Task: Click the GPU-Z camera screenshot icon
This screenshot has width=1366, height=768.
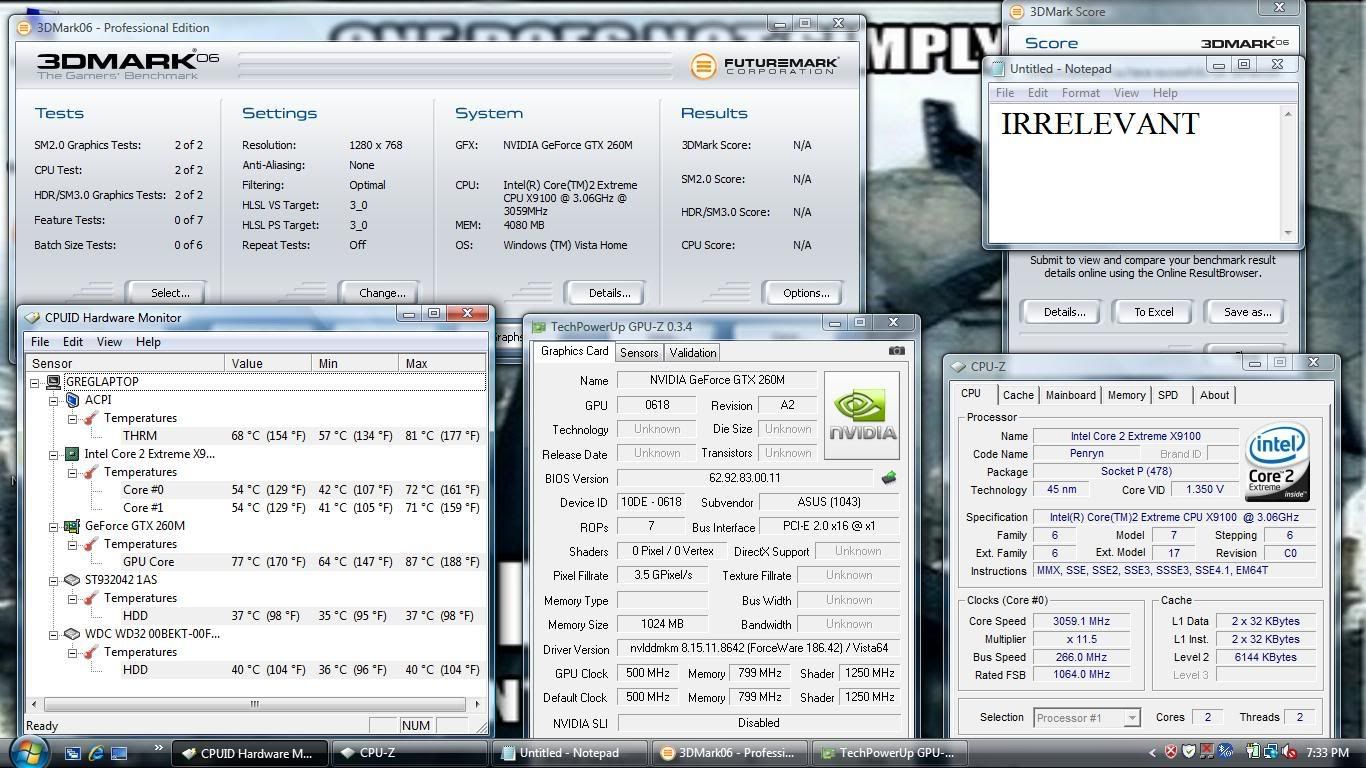Action: (896, 351)
